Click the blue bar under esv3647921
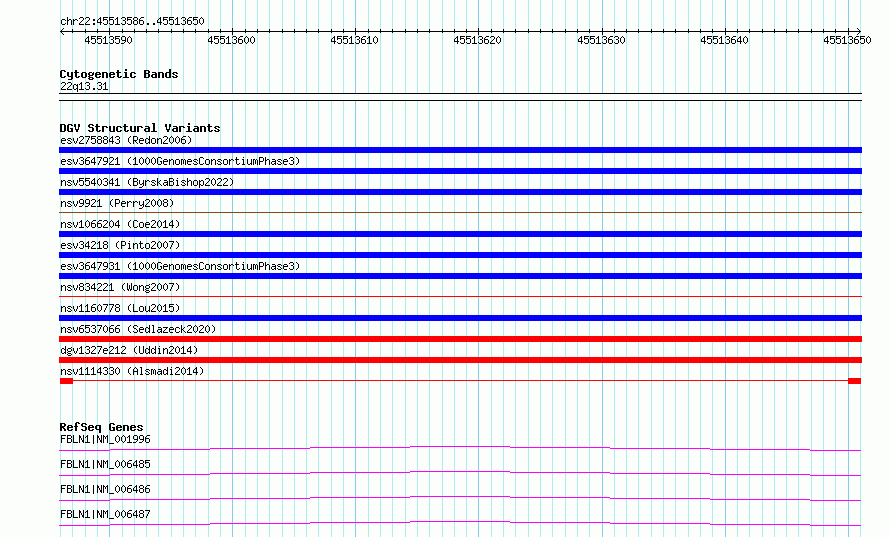 click(460, 171)
